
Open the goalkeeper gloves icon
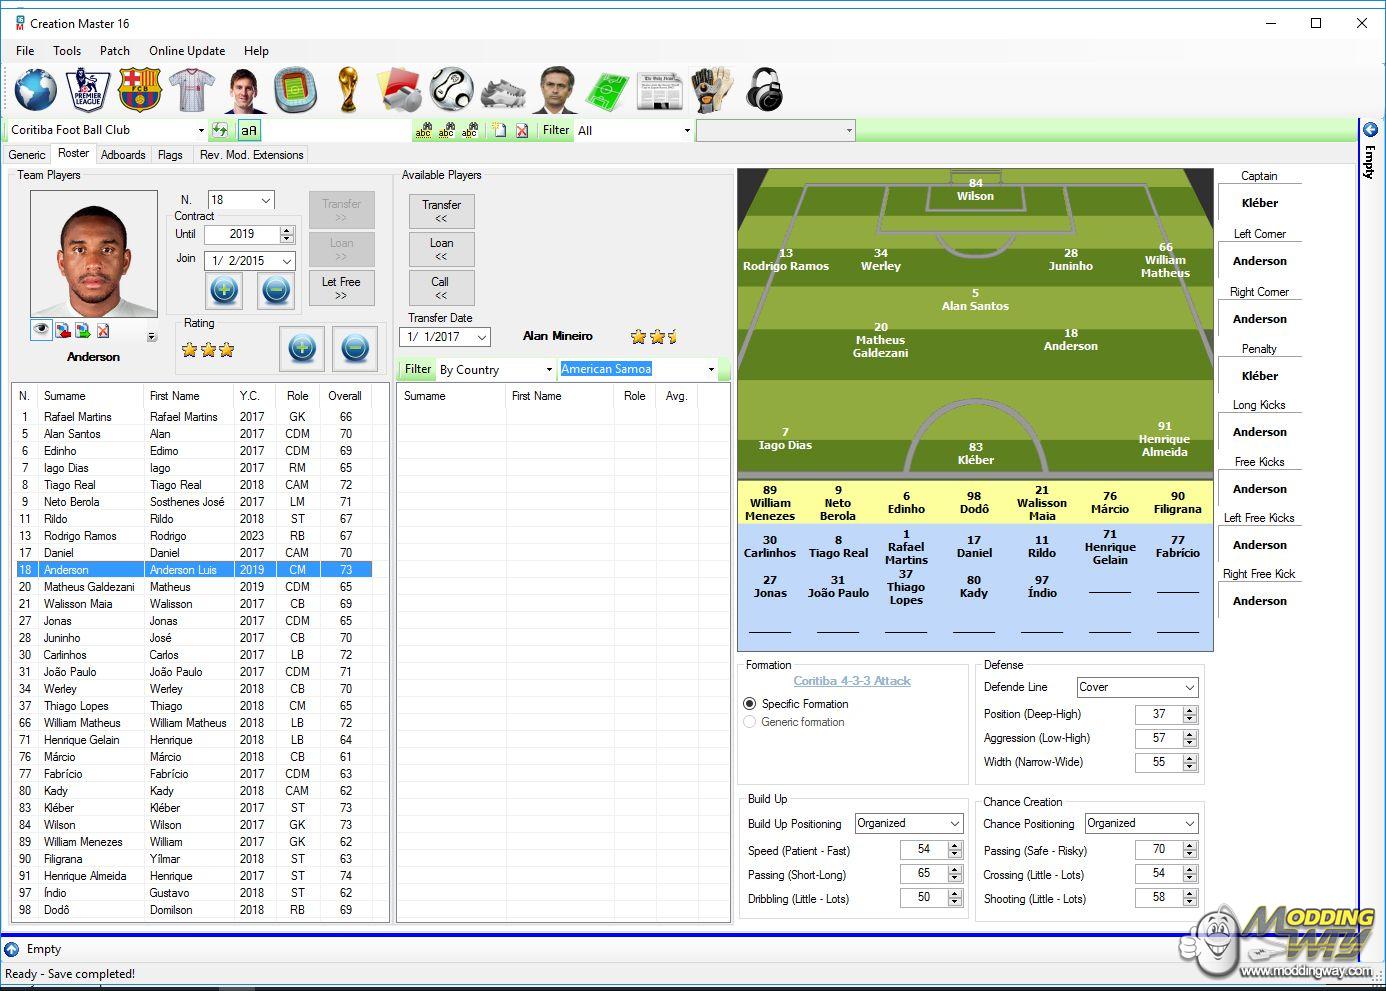pyautogui.click(x=711, y=89)
